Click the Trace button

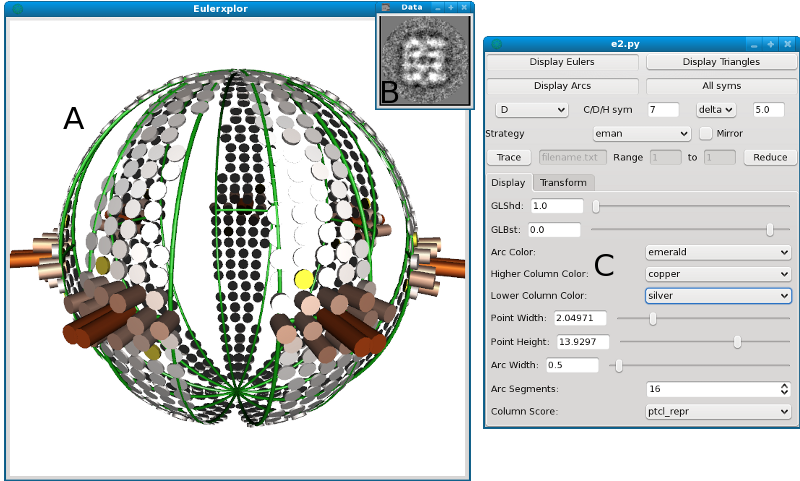tap(509, 157)
